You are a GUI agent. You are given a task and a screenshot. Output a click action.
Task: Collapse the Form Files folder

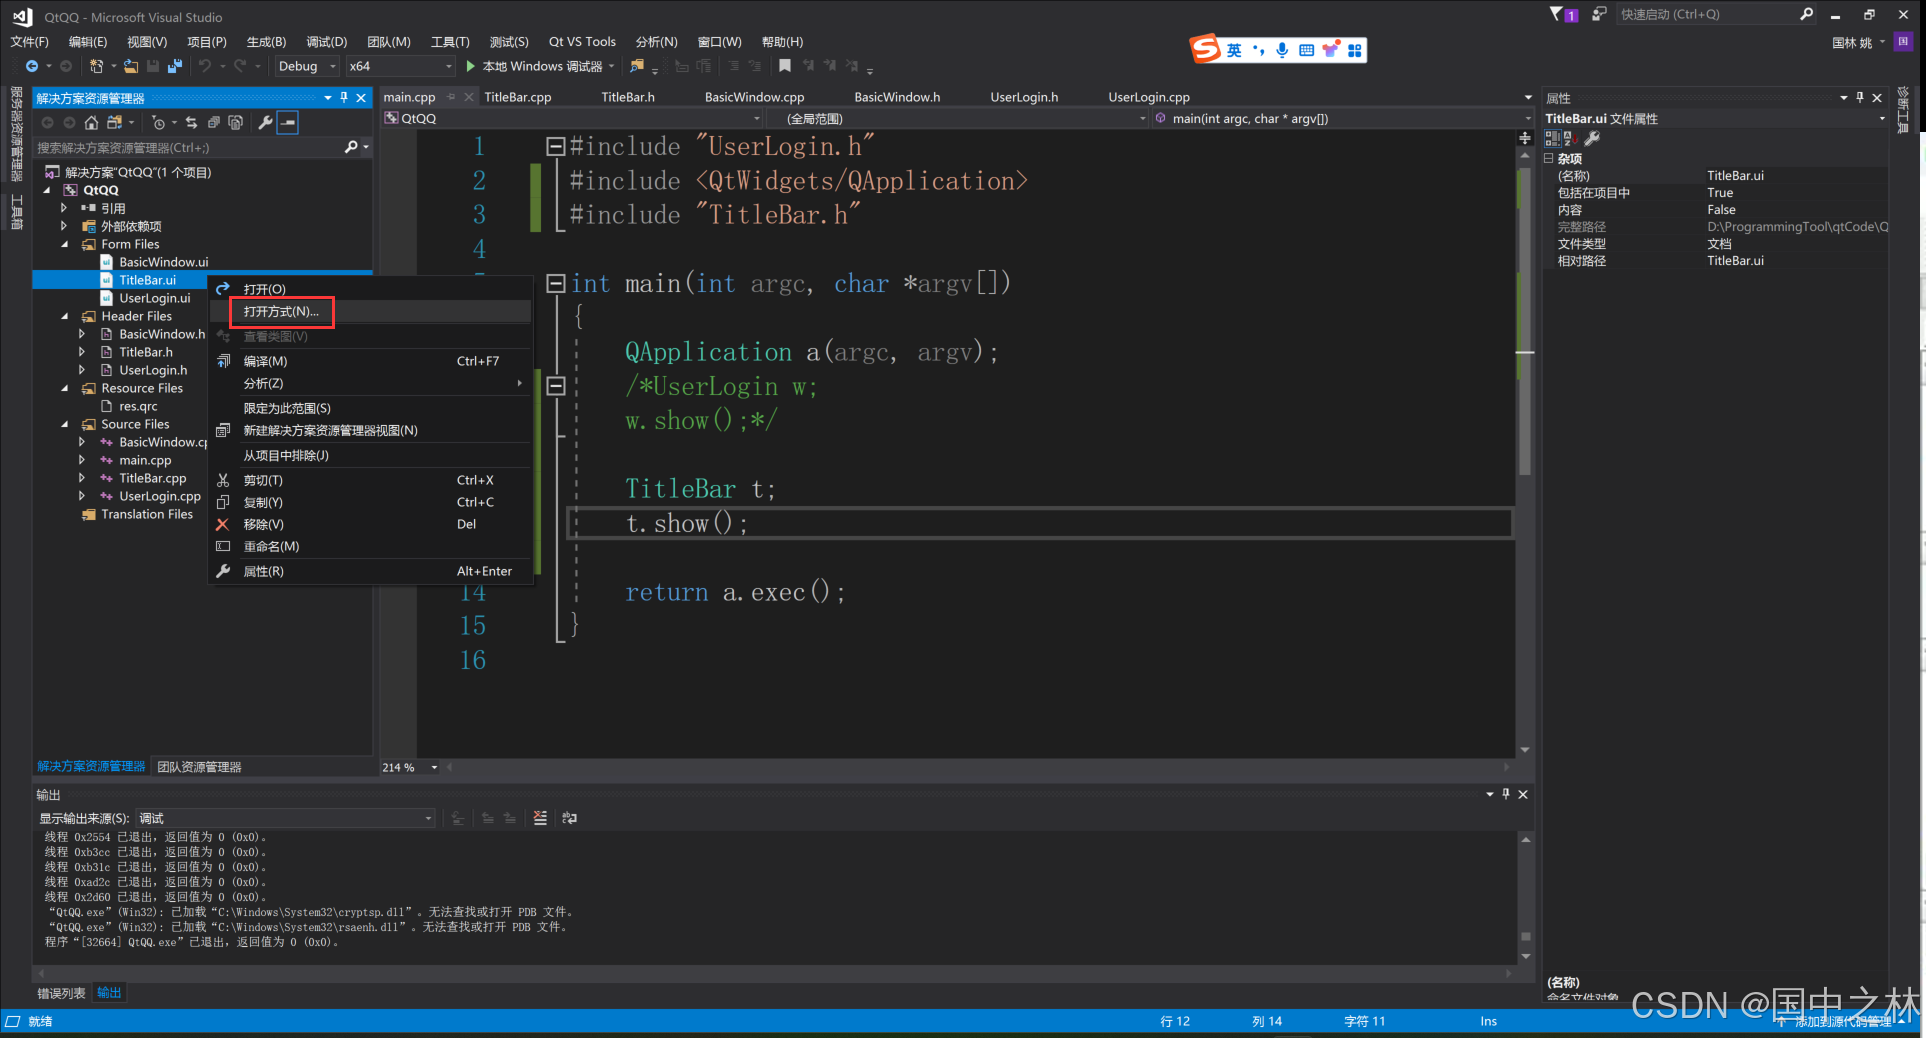pos(65,244)
